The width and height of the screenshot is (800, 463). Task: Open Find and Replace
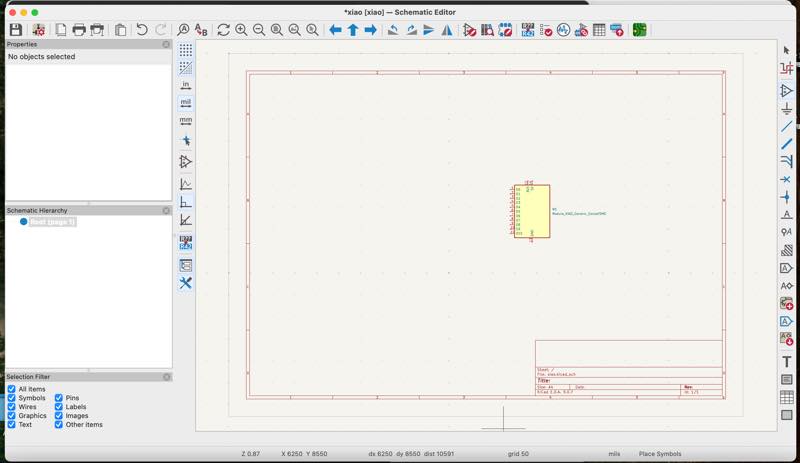[201, 30]
